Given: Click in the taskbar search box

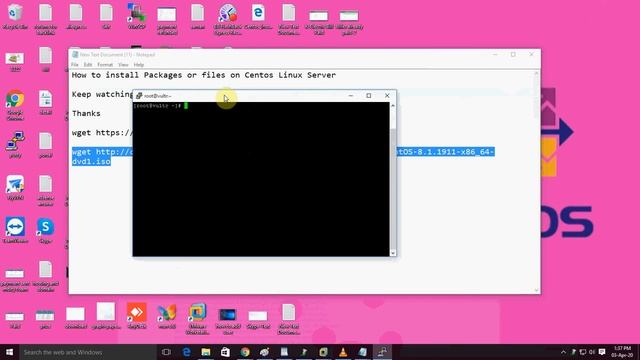Looking at the screenshot, I should (87, 352).
